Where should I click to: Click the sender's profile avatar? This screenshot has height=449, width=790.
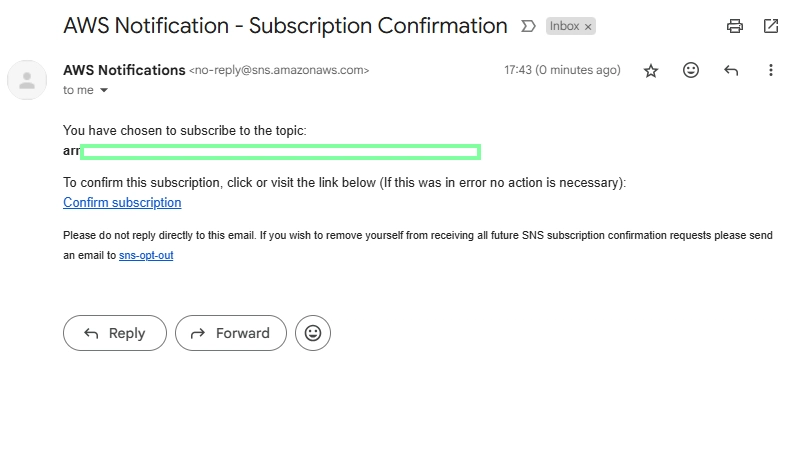[x=27, y=80]
